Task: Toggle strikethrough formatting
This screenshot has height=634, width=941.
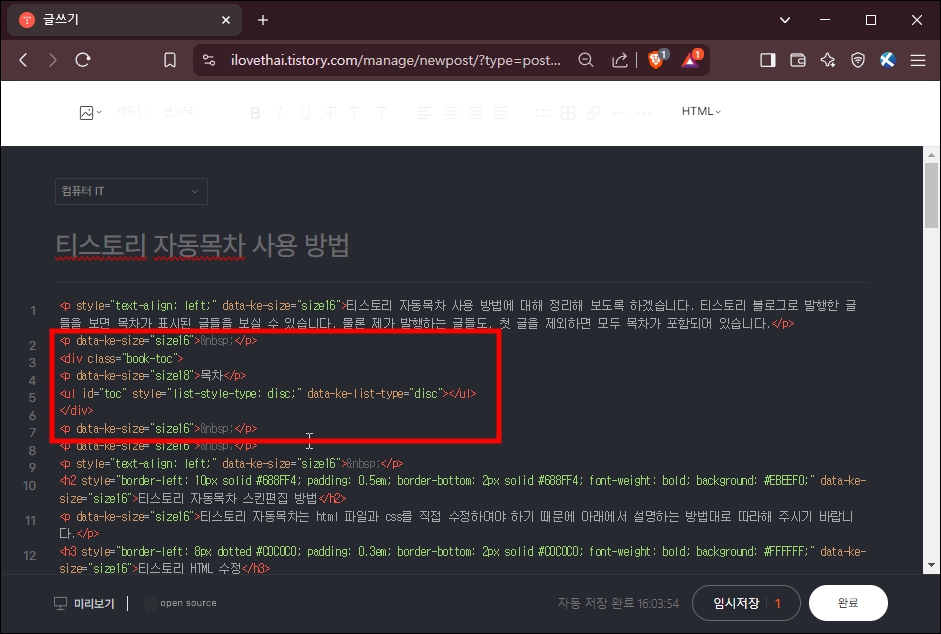Action: click(329, 113)
